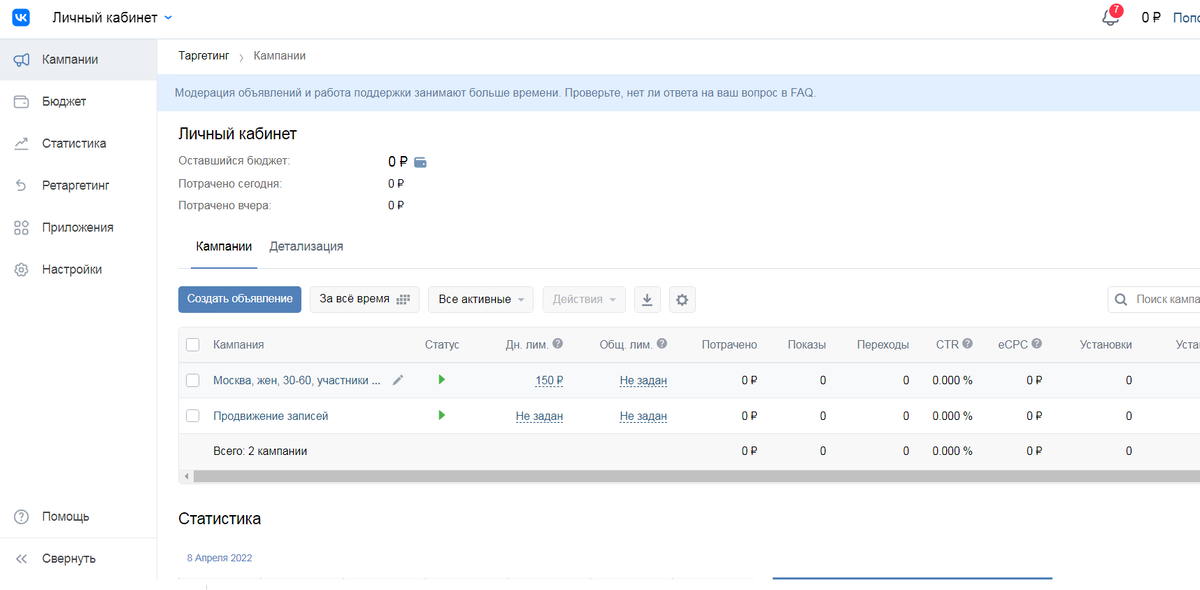Click the scrollbar left arrow

click(x=185, y=477)
